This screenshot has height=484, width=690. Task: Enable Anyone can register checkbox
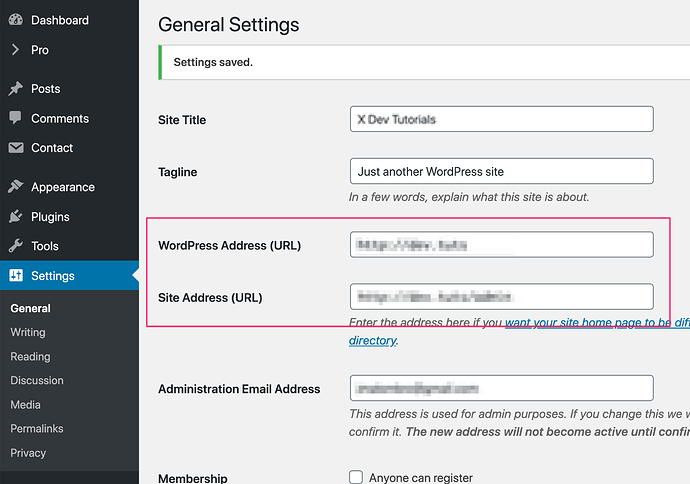pos(356,477)
